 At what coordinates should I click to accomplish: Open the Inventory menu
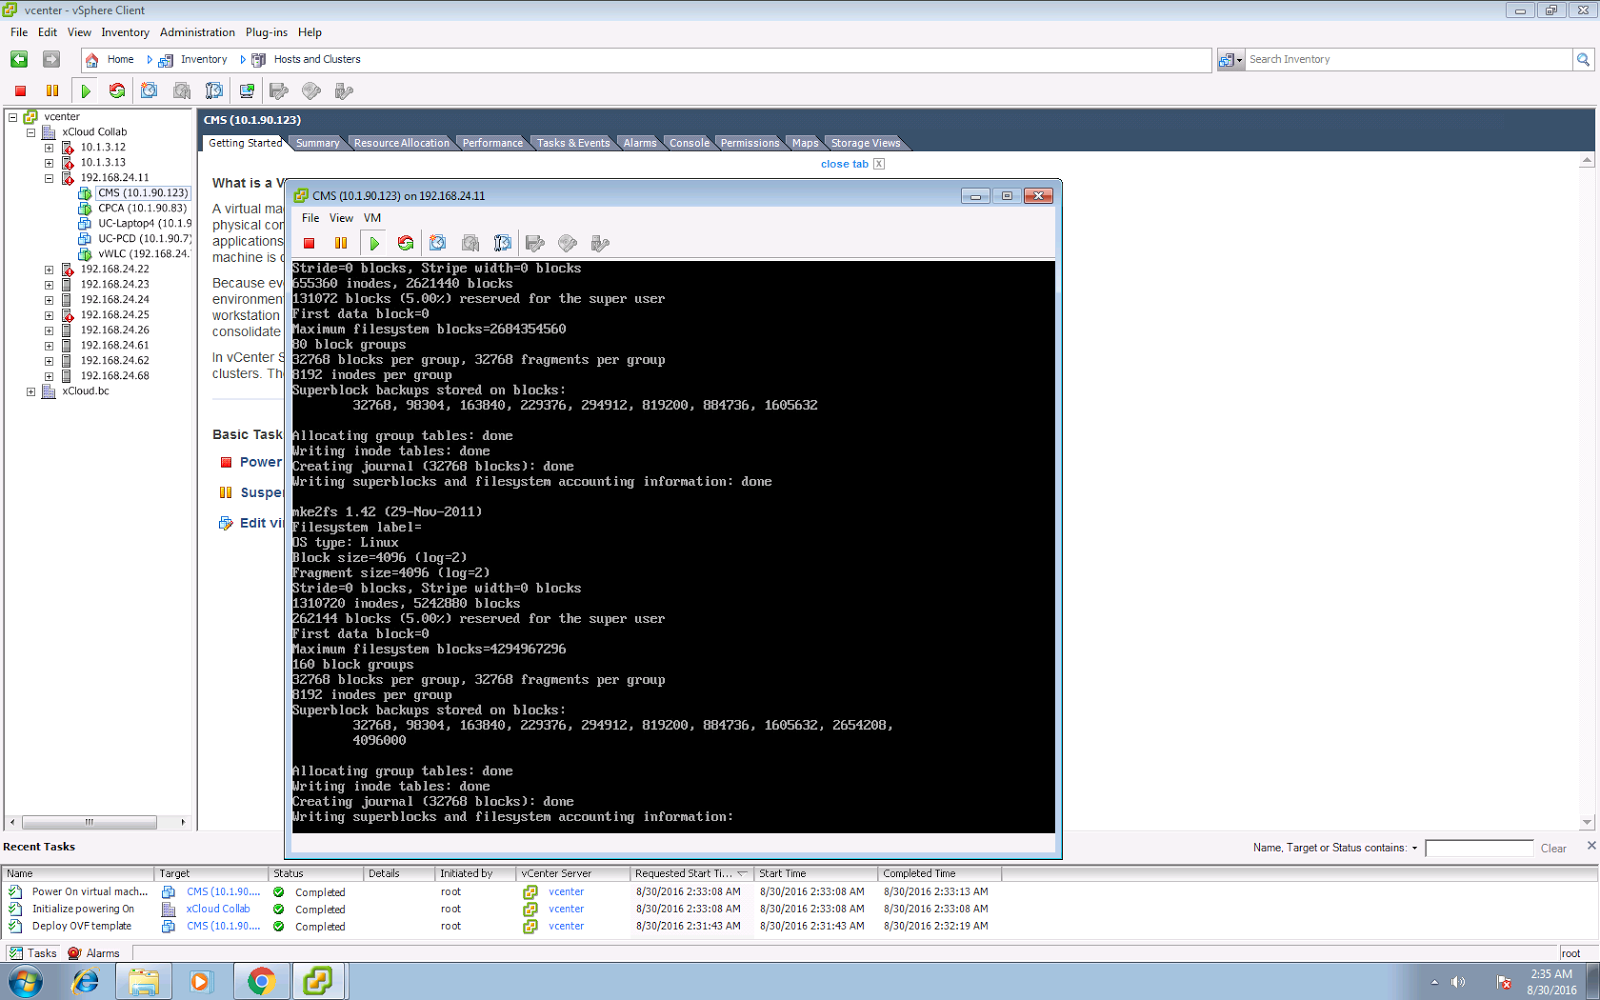click(125, 32)
